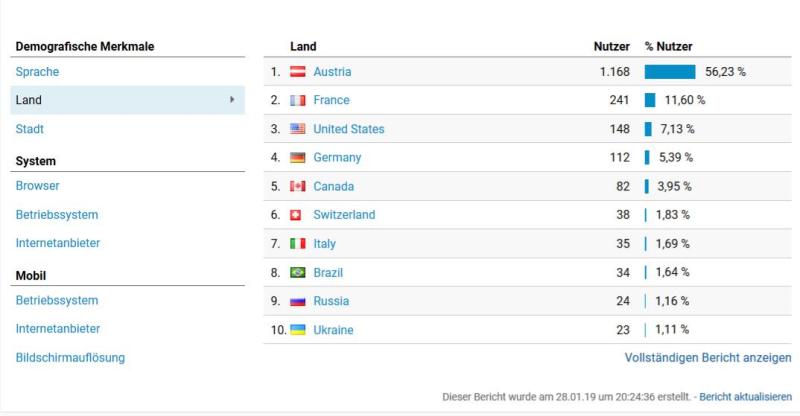Open the Russia country link
Screen dimensions: 800x416
tap(331, 301)
